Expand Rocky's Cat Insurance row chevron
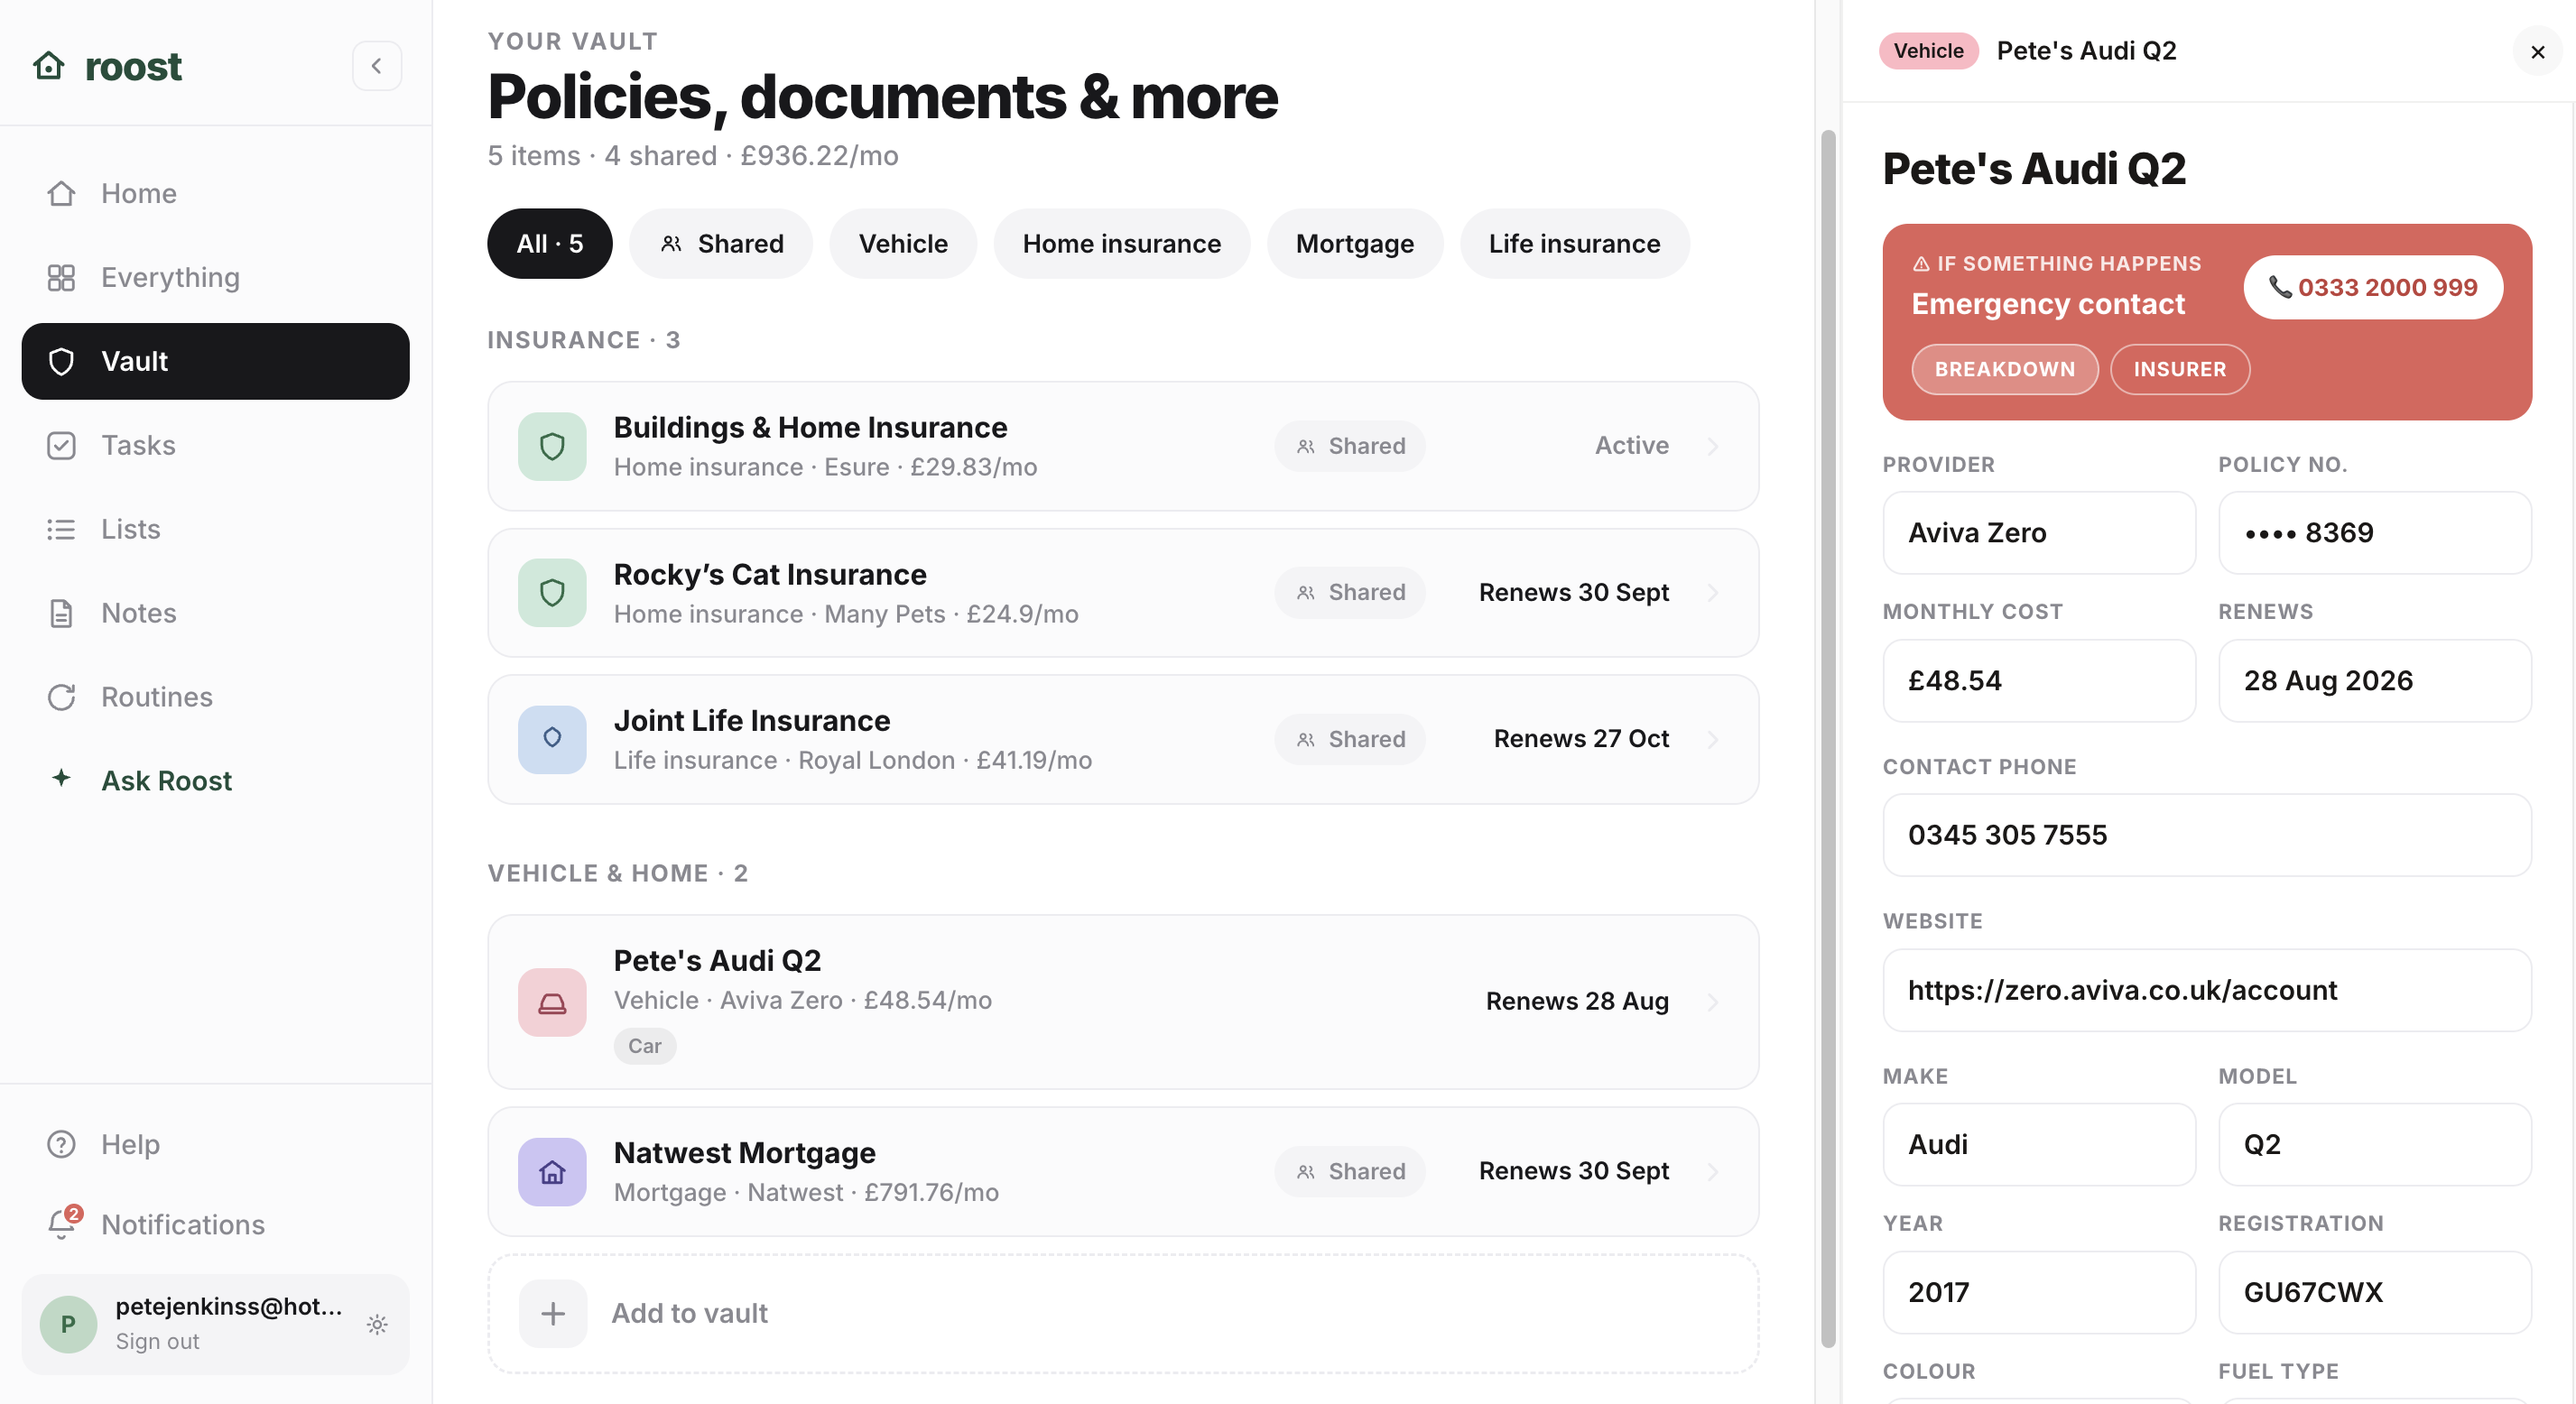The height and width of the screenshot is (1404, 2576). [1712, 592]
